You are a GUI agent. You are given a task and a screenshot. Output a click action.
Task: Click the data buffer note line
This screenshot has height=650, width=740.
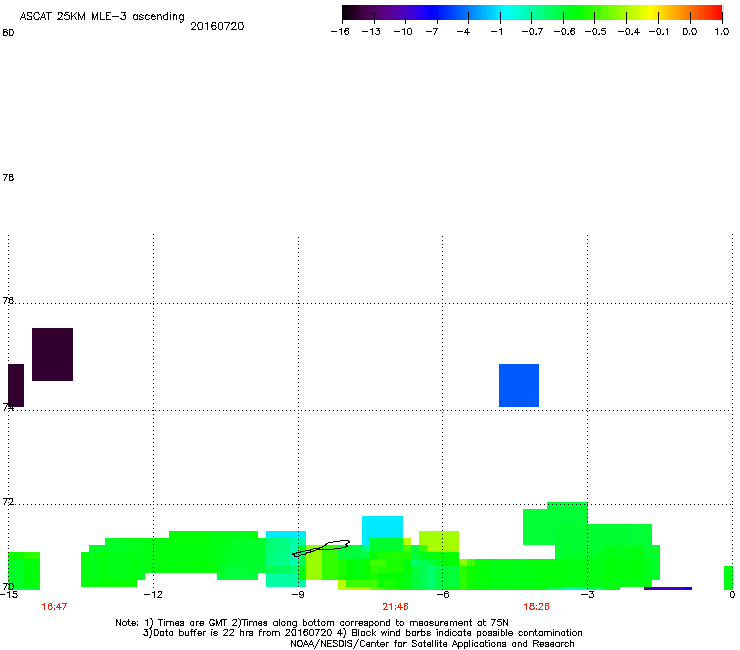click(x=362, y=633)
